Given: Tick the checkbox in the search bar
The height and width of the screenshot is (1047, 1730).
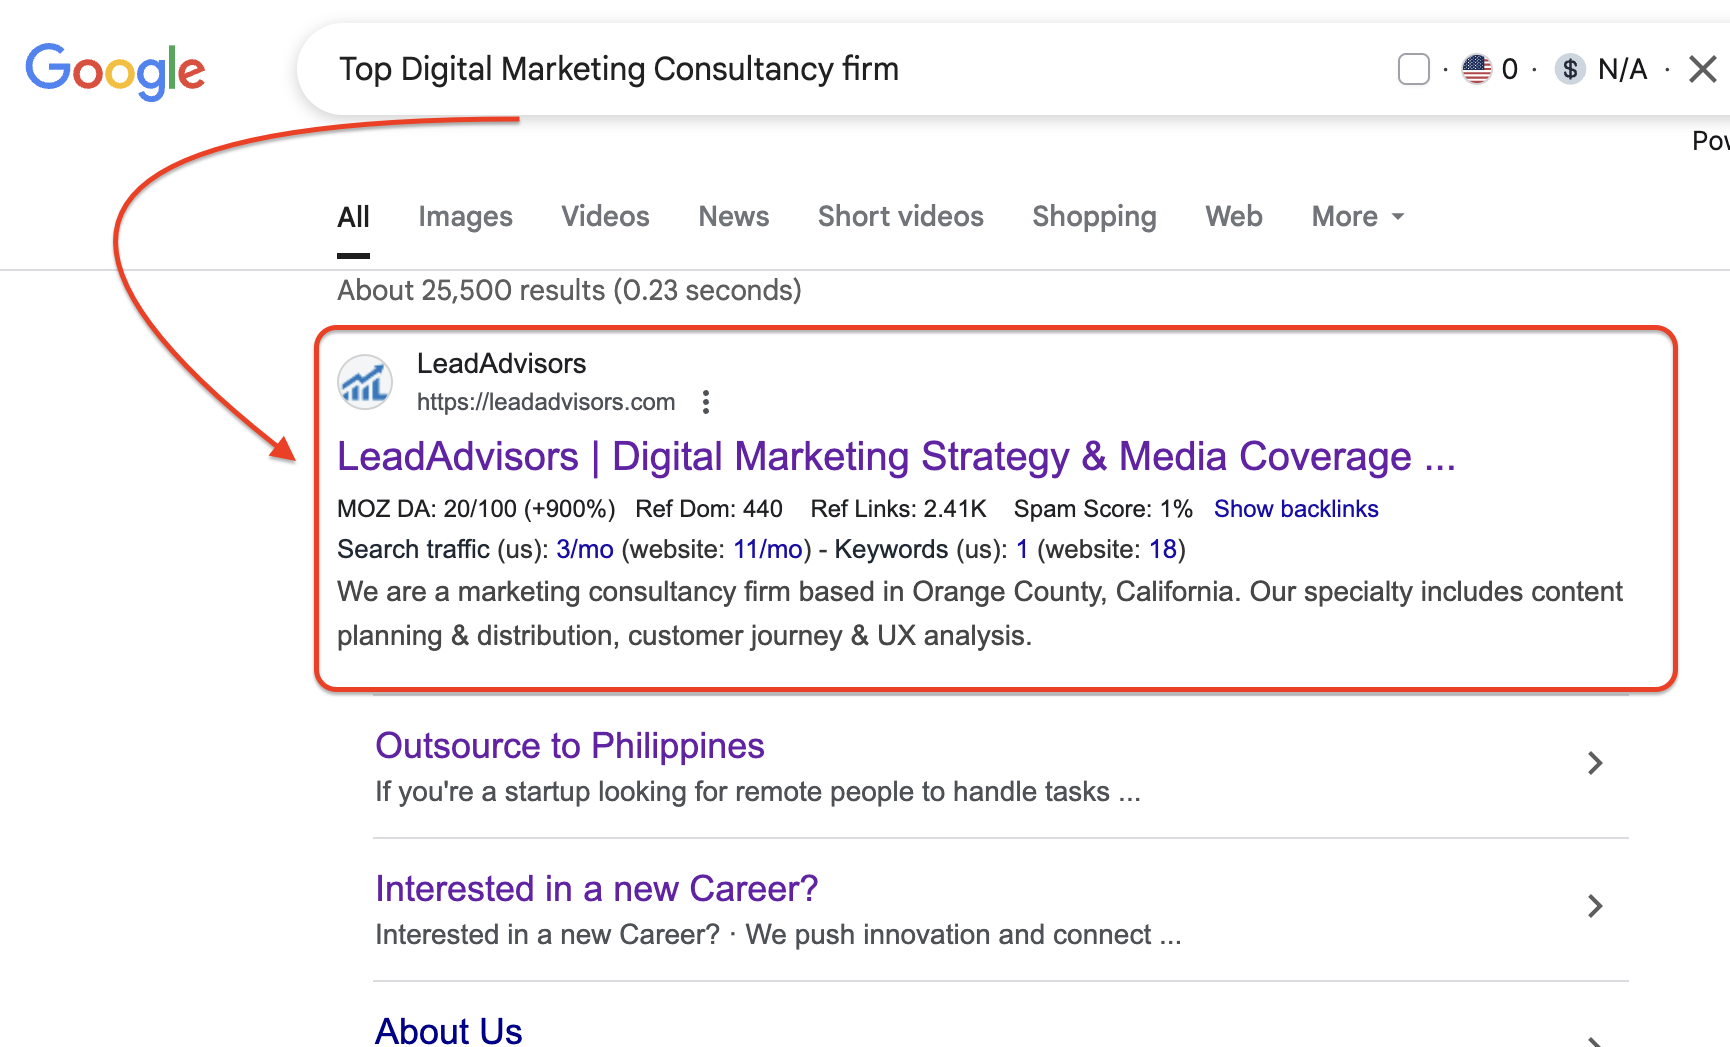Looking at the screenshot, I should pyautogui.click(x=1413, y=69).
